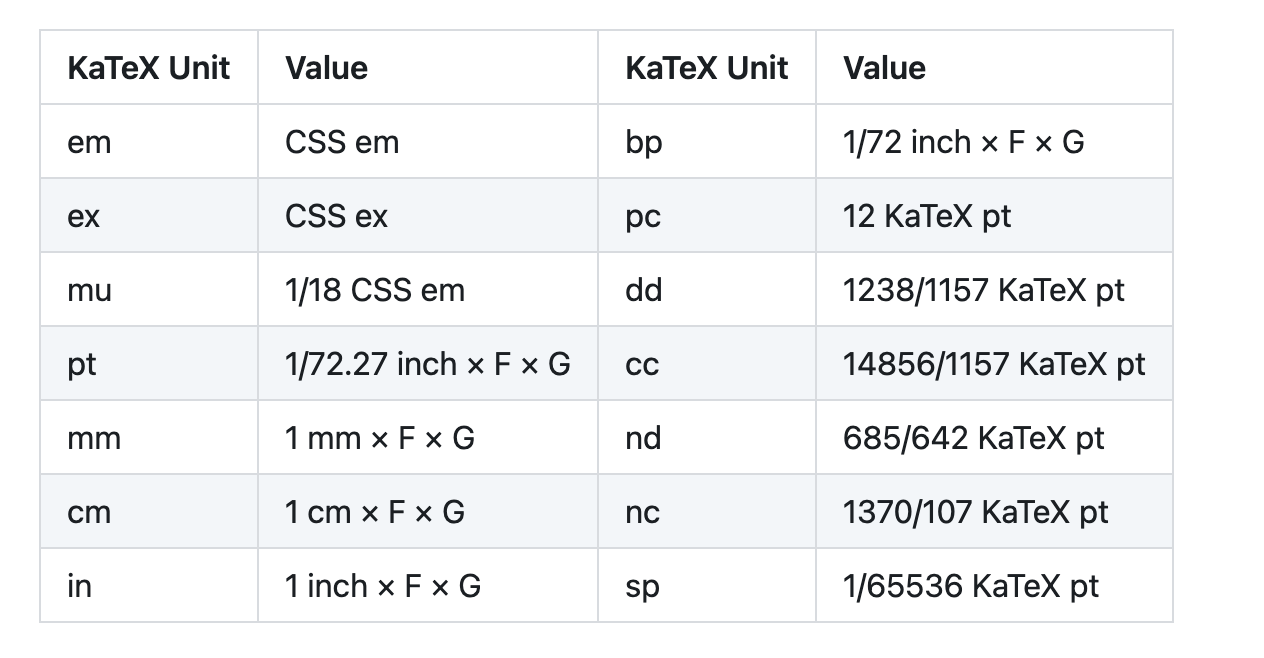Click the "dd" unit cell

pyautogui.click(x=643, y=290)
